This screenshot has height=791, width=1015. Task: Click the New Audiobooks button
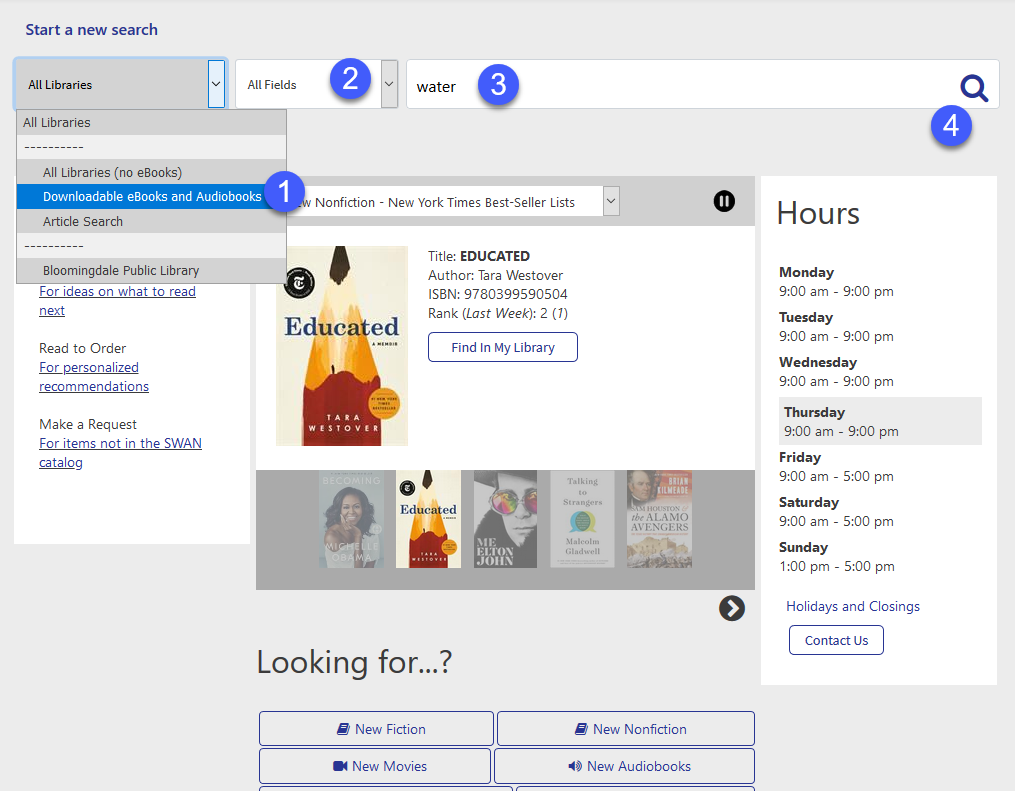coord(624,766)
